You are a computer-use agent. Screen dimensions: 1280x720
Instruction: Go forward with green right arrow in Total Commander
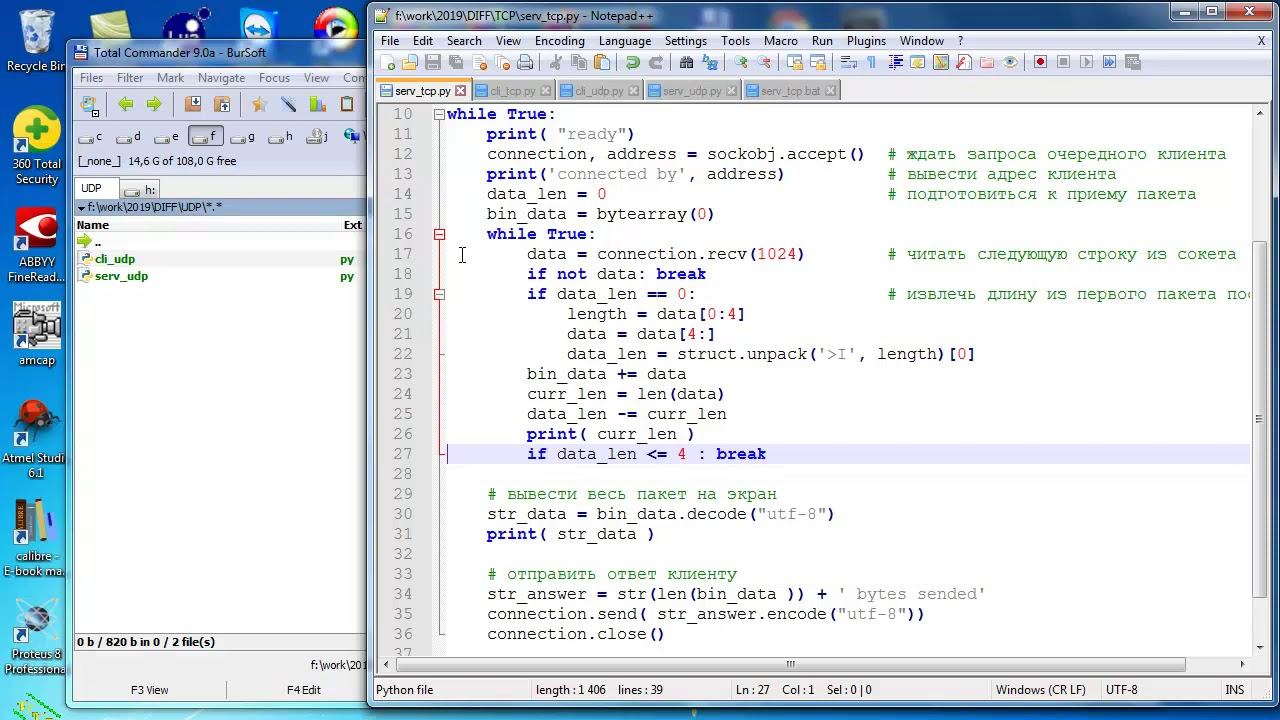click(153, 104)
